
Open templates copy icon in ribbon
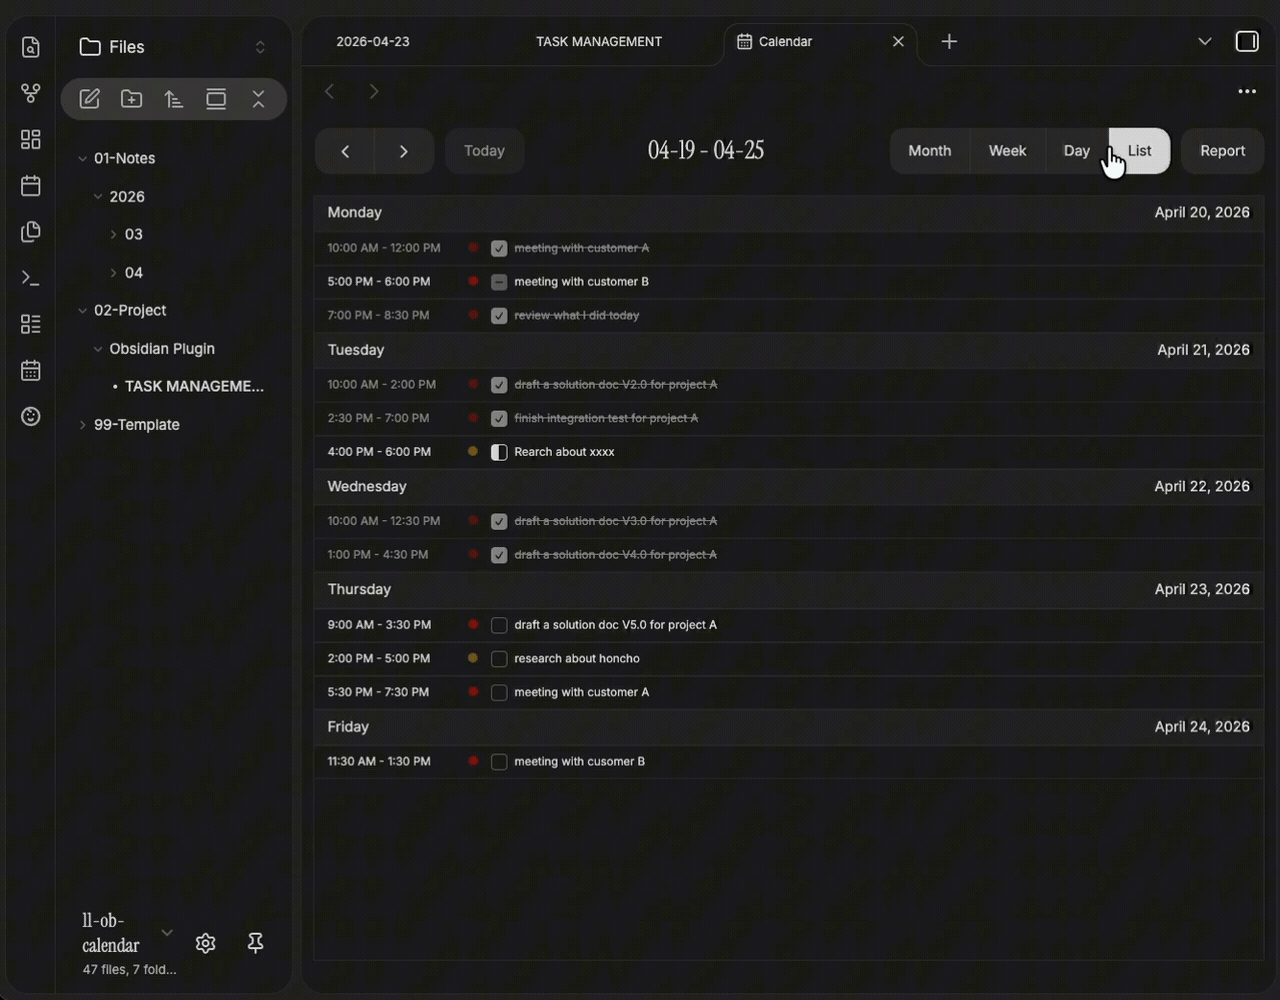(31, 231)
